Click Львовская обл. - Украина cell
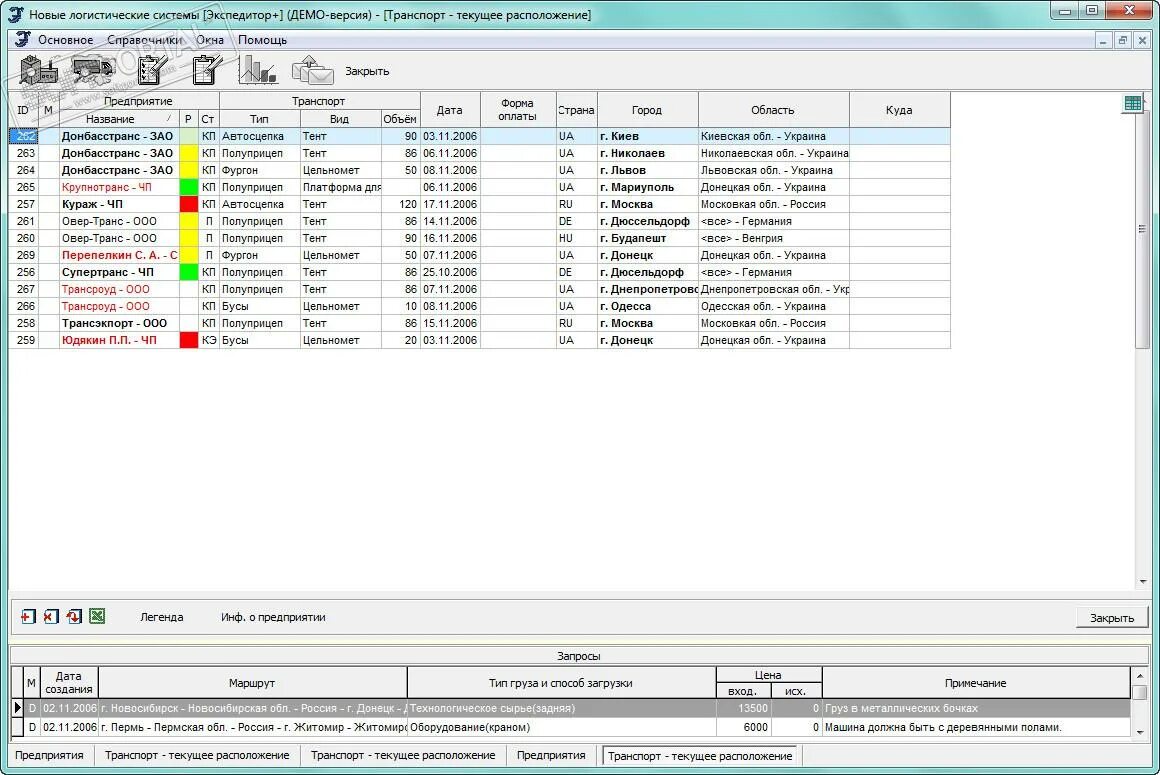The height and width of the screenshot is (775, 1160). pos(774,170)
